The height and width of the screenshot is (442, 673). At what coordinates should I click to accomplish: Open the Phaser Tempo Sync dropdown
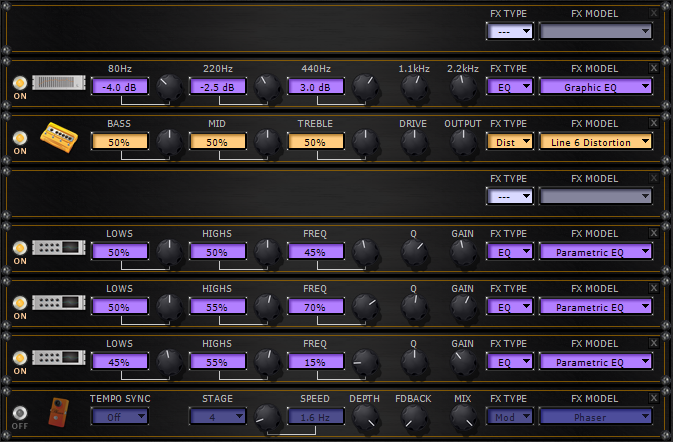coord(119,416)
